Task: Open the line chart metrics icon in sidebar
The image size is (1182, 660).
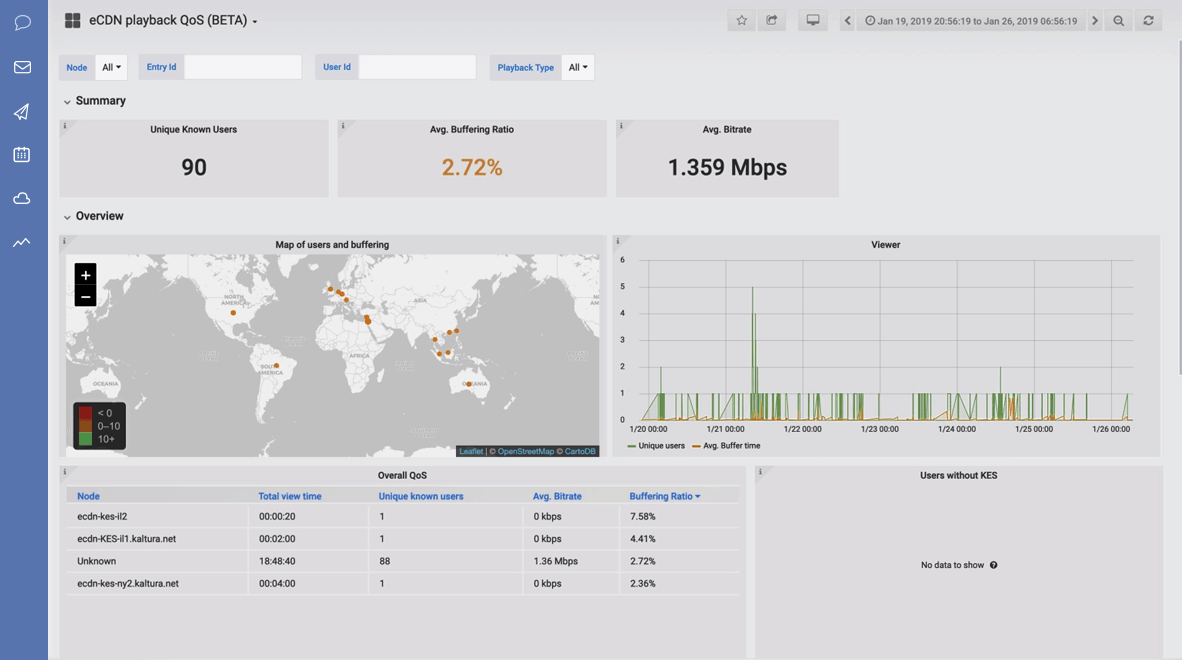Action: [x=21, y=241]
